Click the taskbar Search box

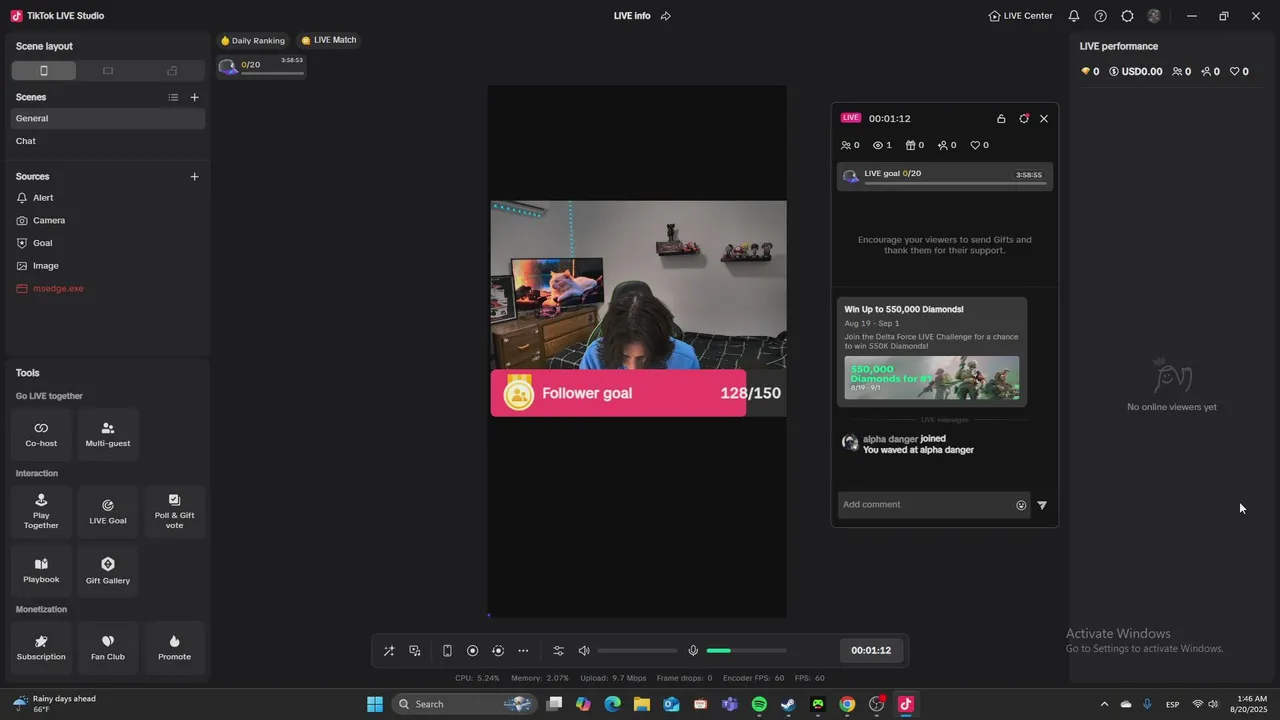[464, 704]
